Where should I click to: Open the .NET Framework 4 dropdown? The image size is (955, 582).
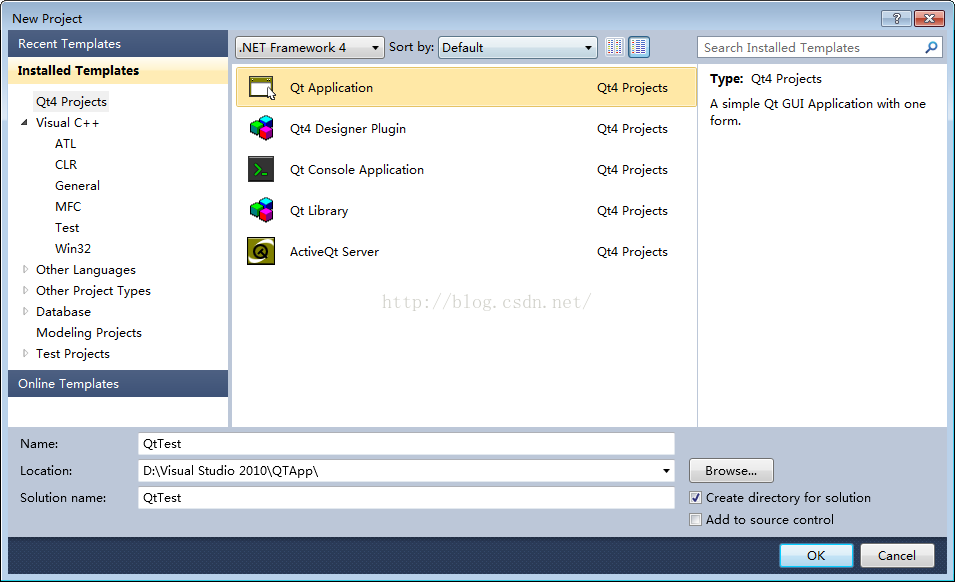pos(309,47)
